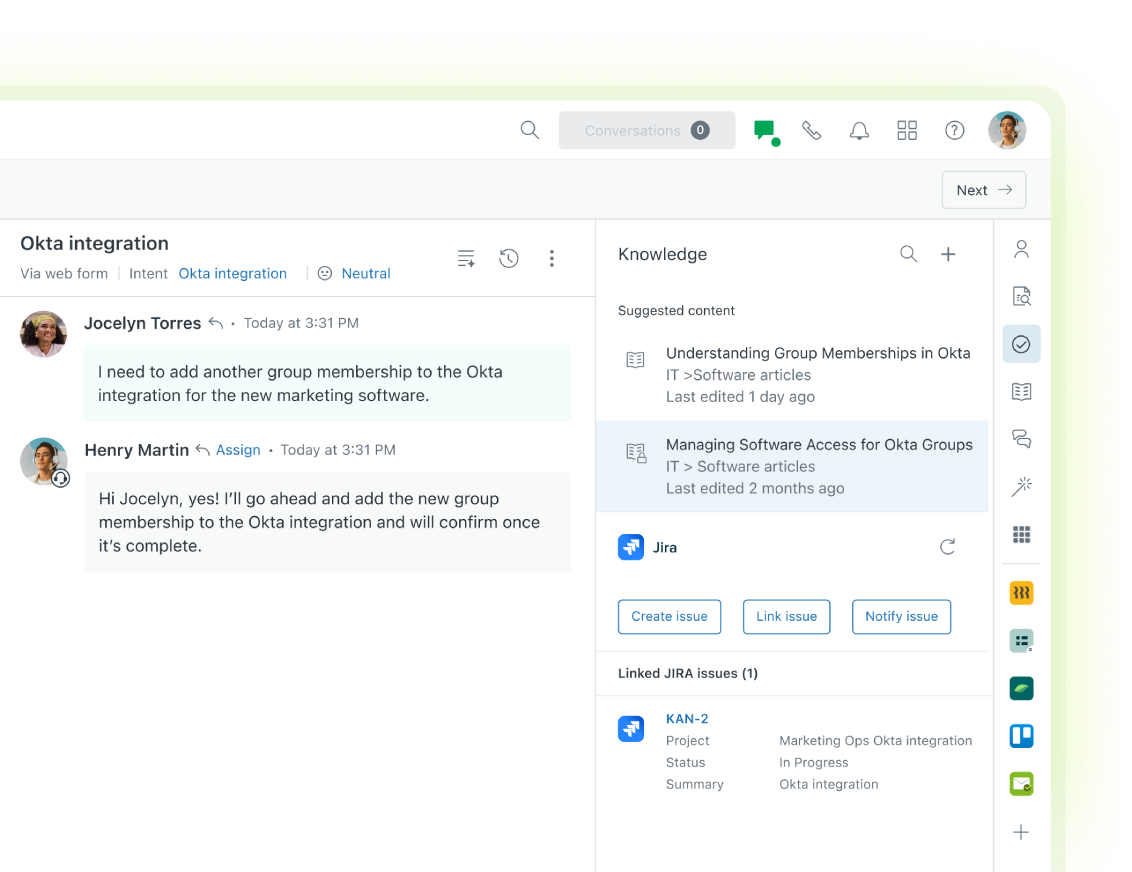The height and width of the screenshot is (872, 1132).
Task: Open the teal list app sidebar icon
Action: [1021, 641]
